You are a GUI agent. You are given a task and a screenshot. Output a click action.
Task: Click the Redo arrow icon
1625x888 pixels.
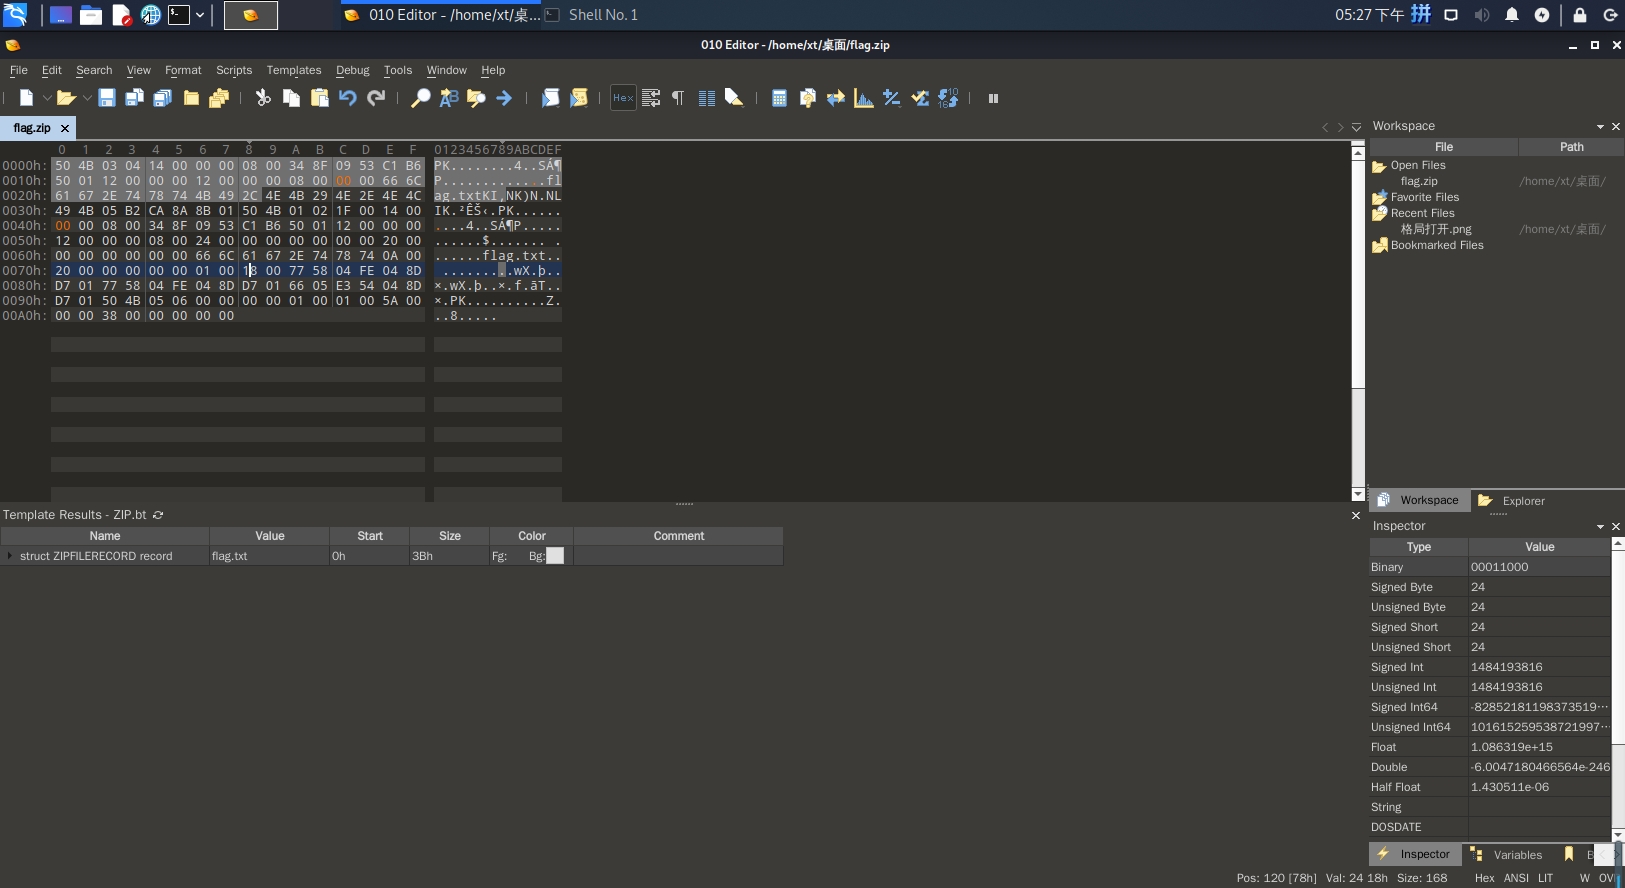(376, 98)
